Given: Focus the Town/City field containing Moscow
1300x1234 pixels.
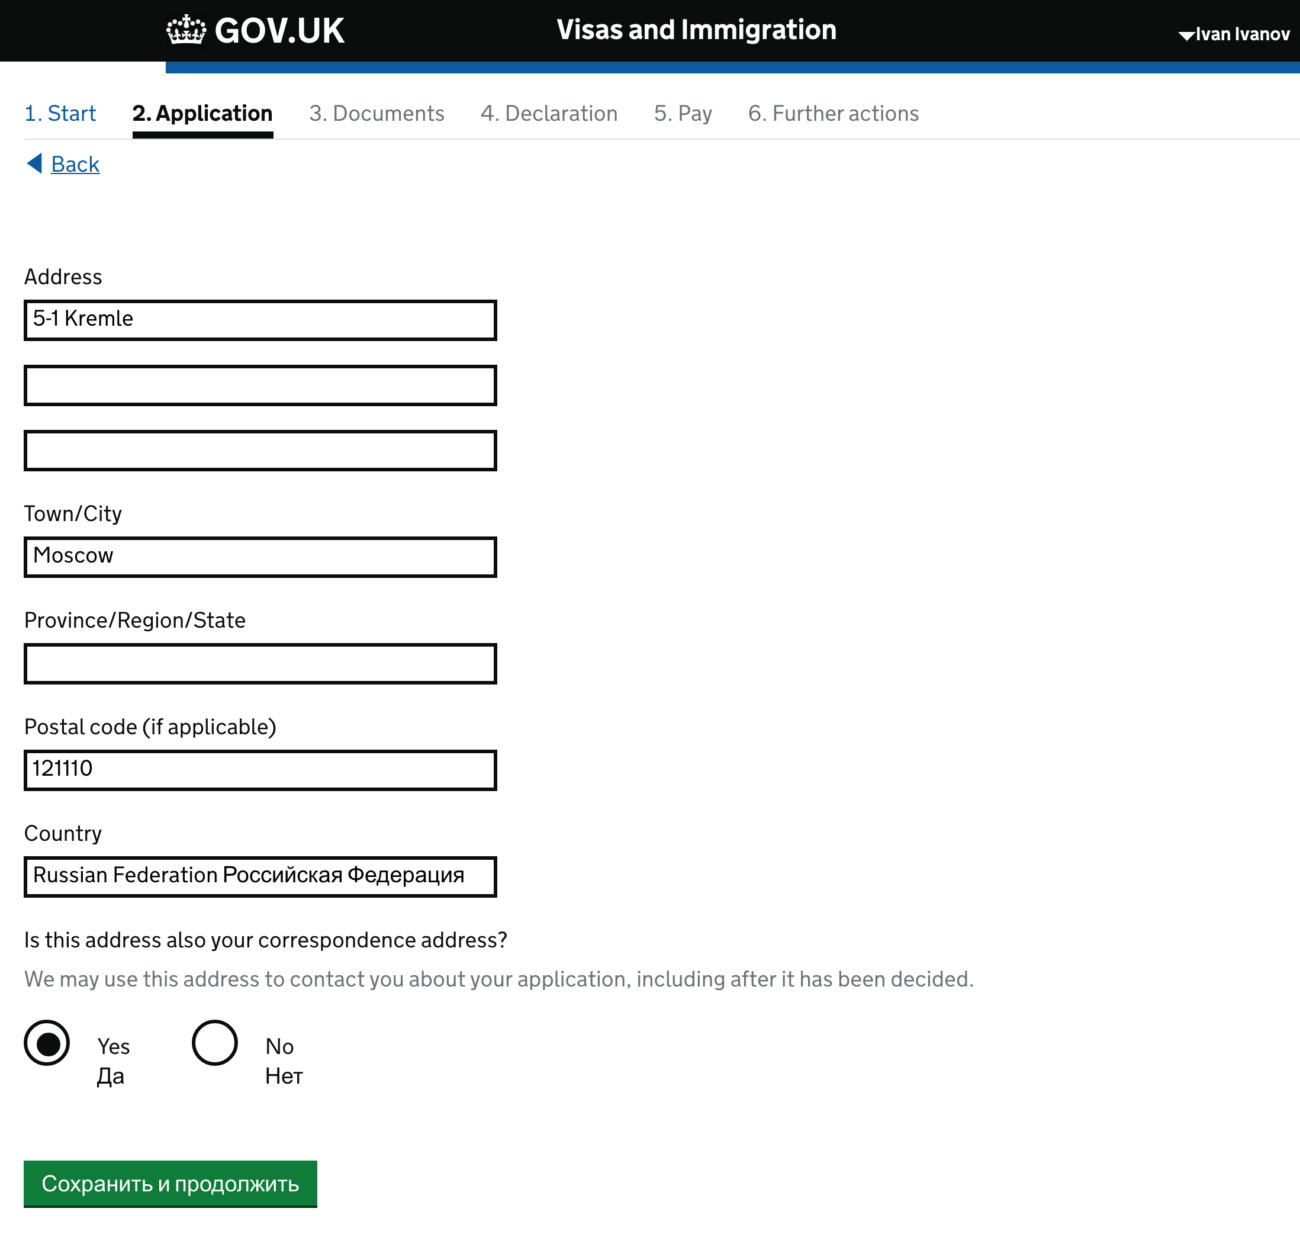Looking at the screenshot, I should 260,557.
